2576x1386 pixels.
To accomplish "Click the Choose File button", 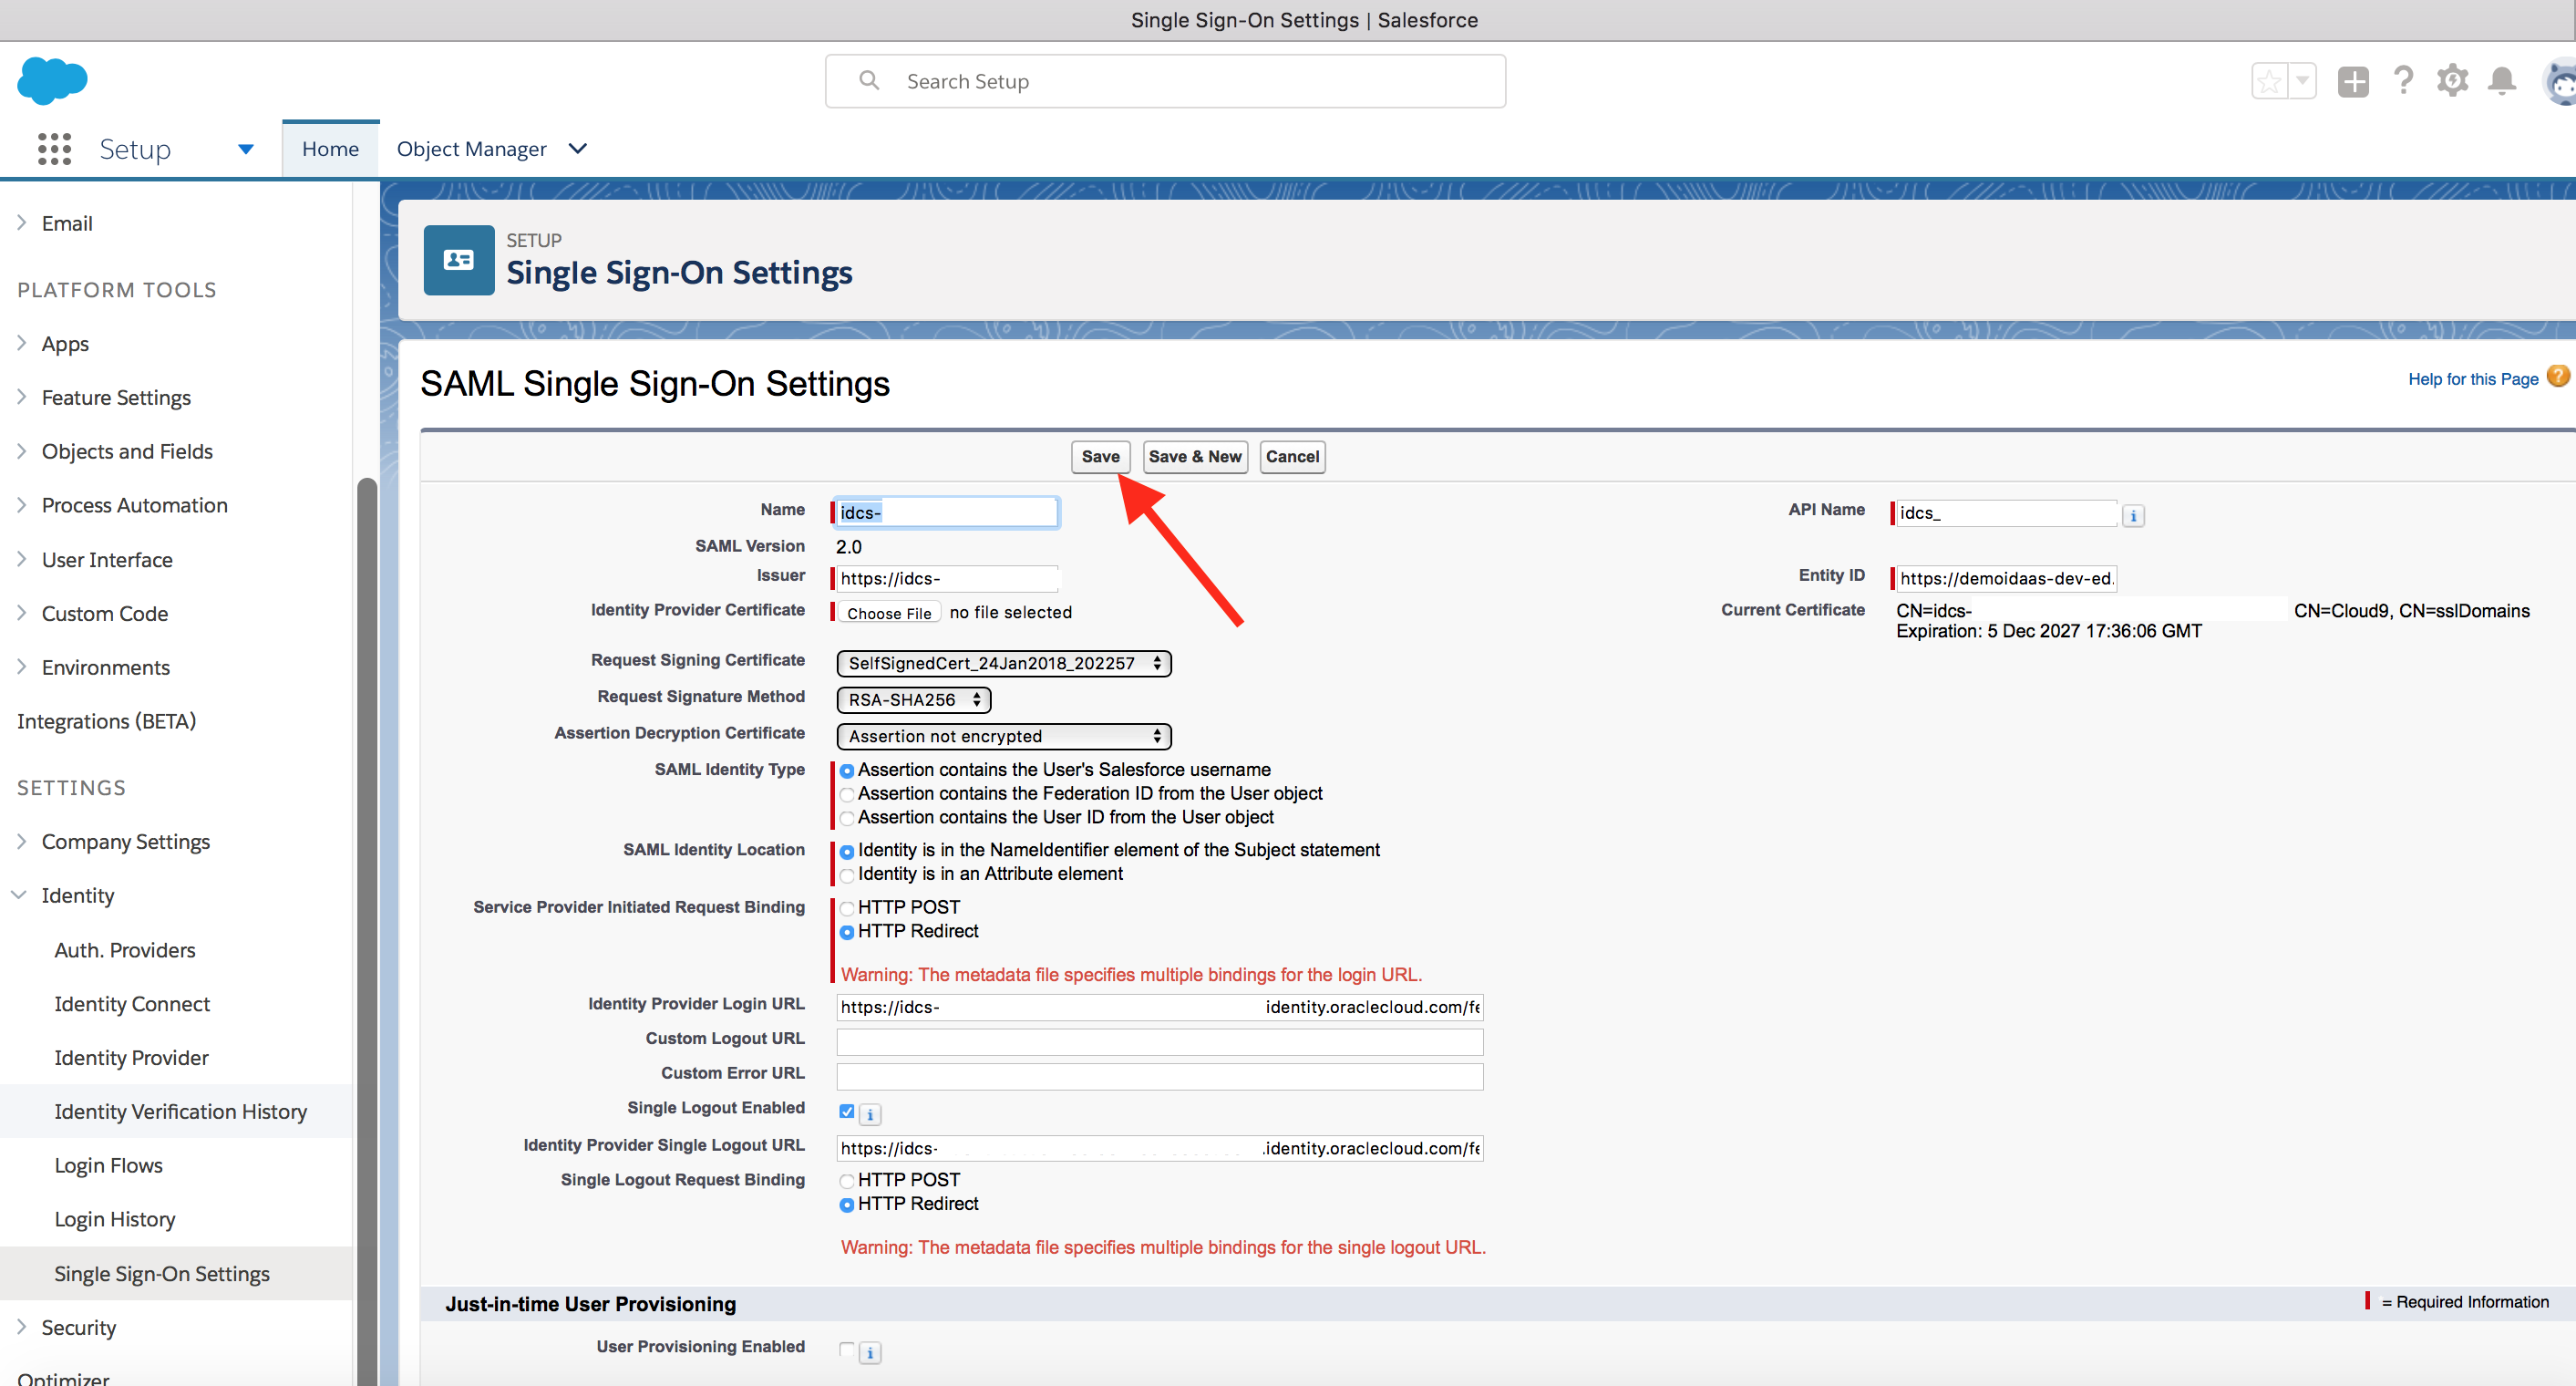I will click(x=888, y=613).
